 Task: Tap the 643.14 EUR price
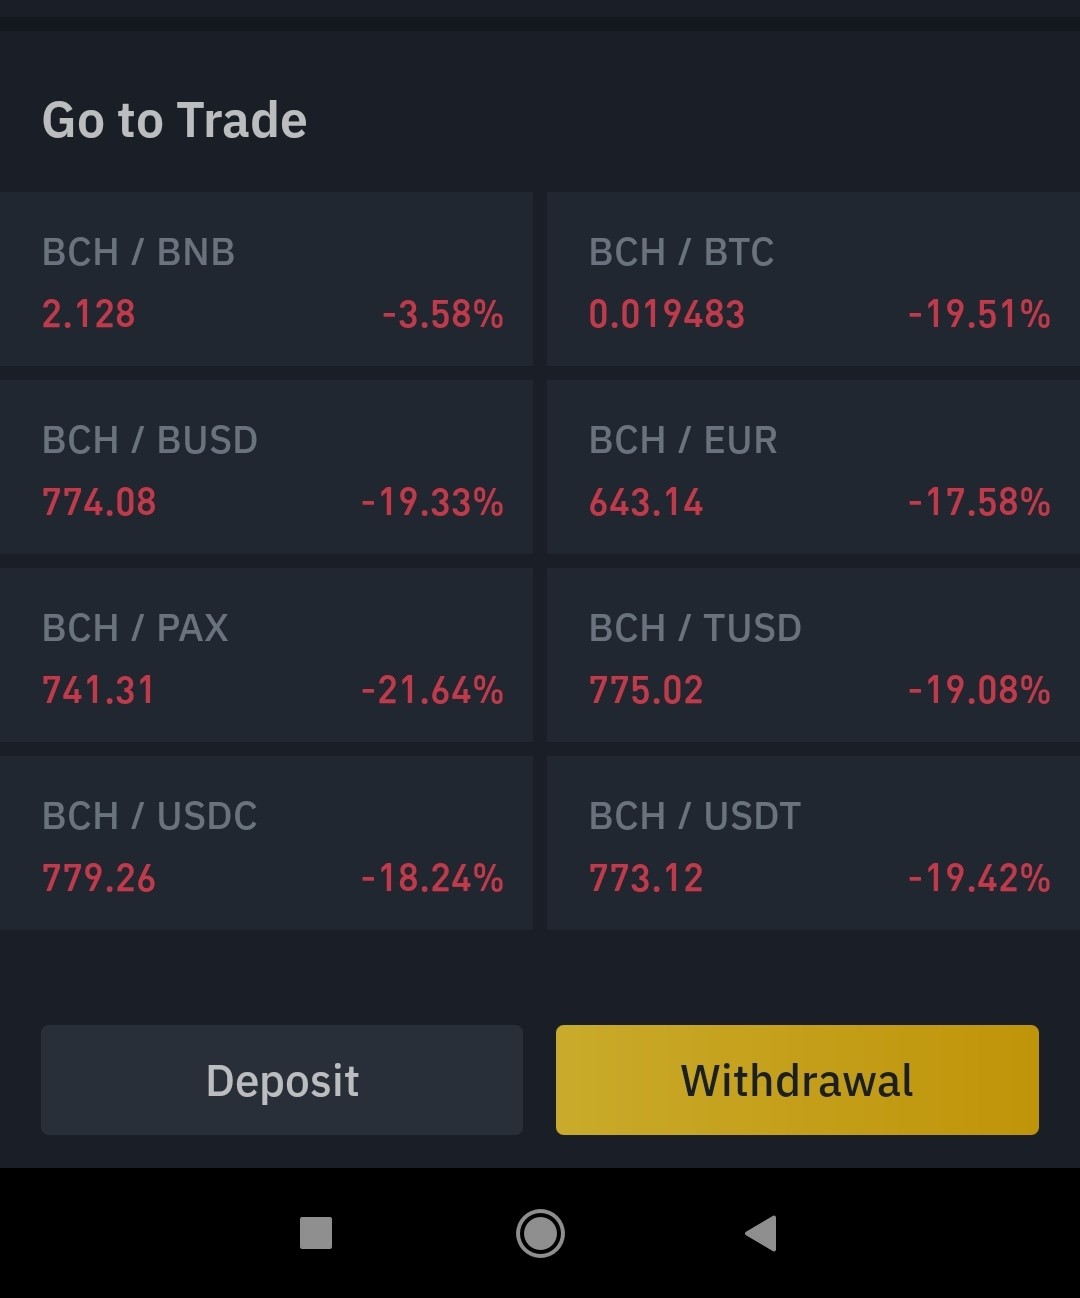[x=646, y=502]
